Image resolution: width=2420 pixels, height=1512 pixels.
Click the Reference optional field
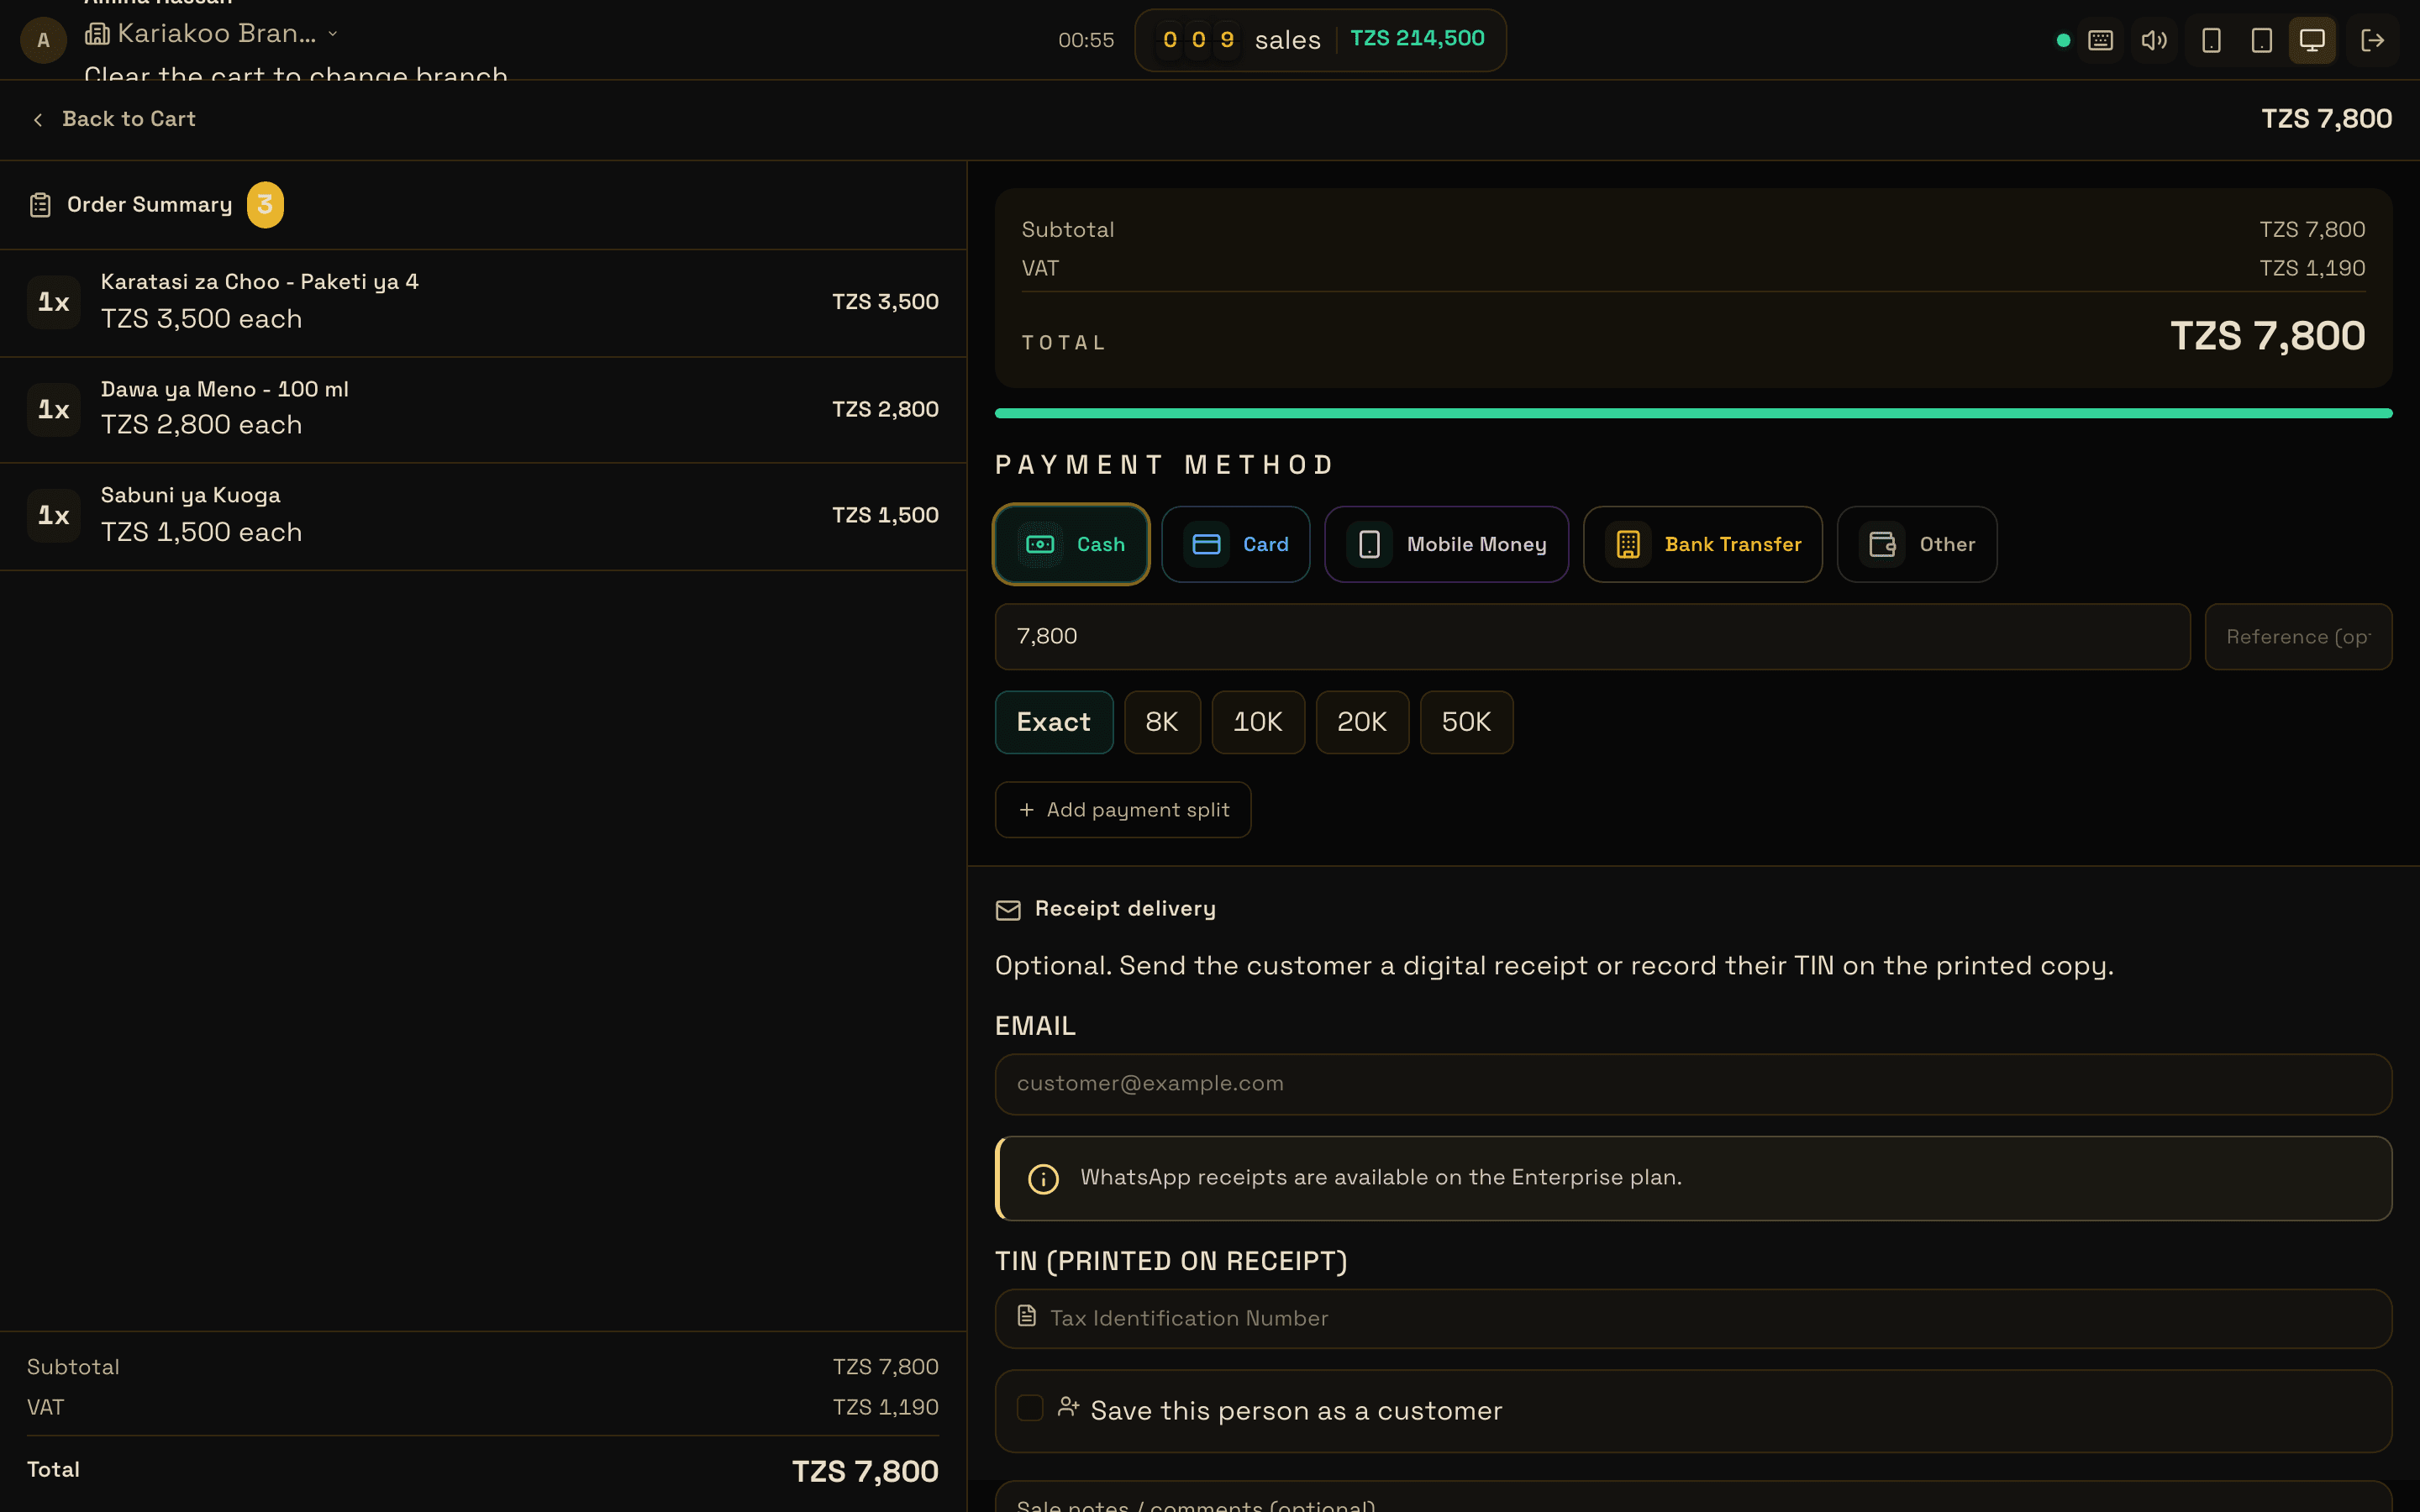[x=2298, y=636]
